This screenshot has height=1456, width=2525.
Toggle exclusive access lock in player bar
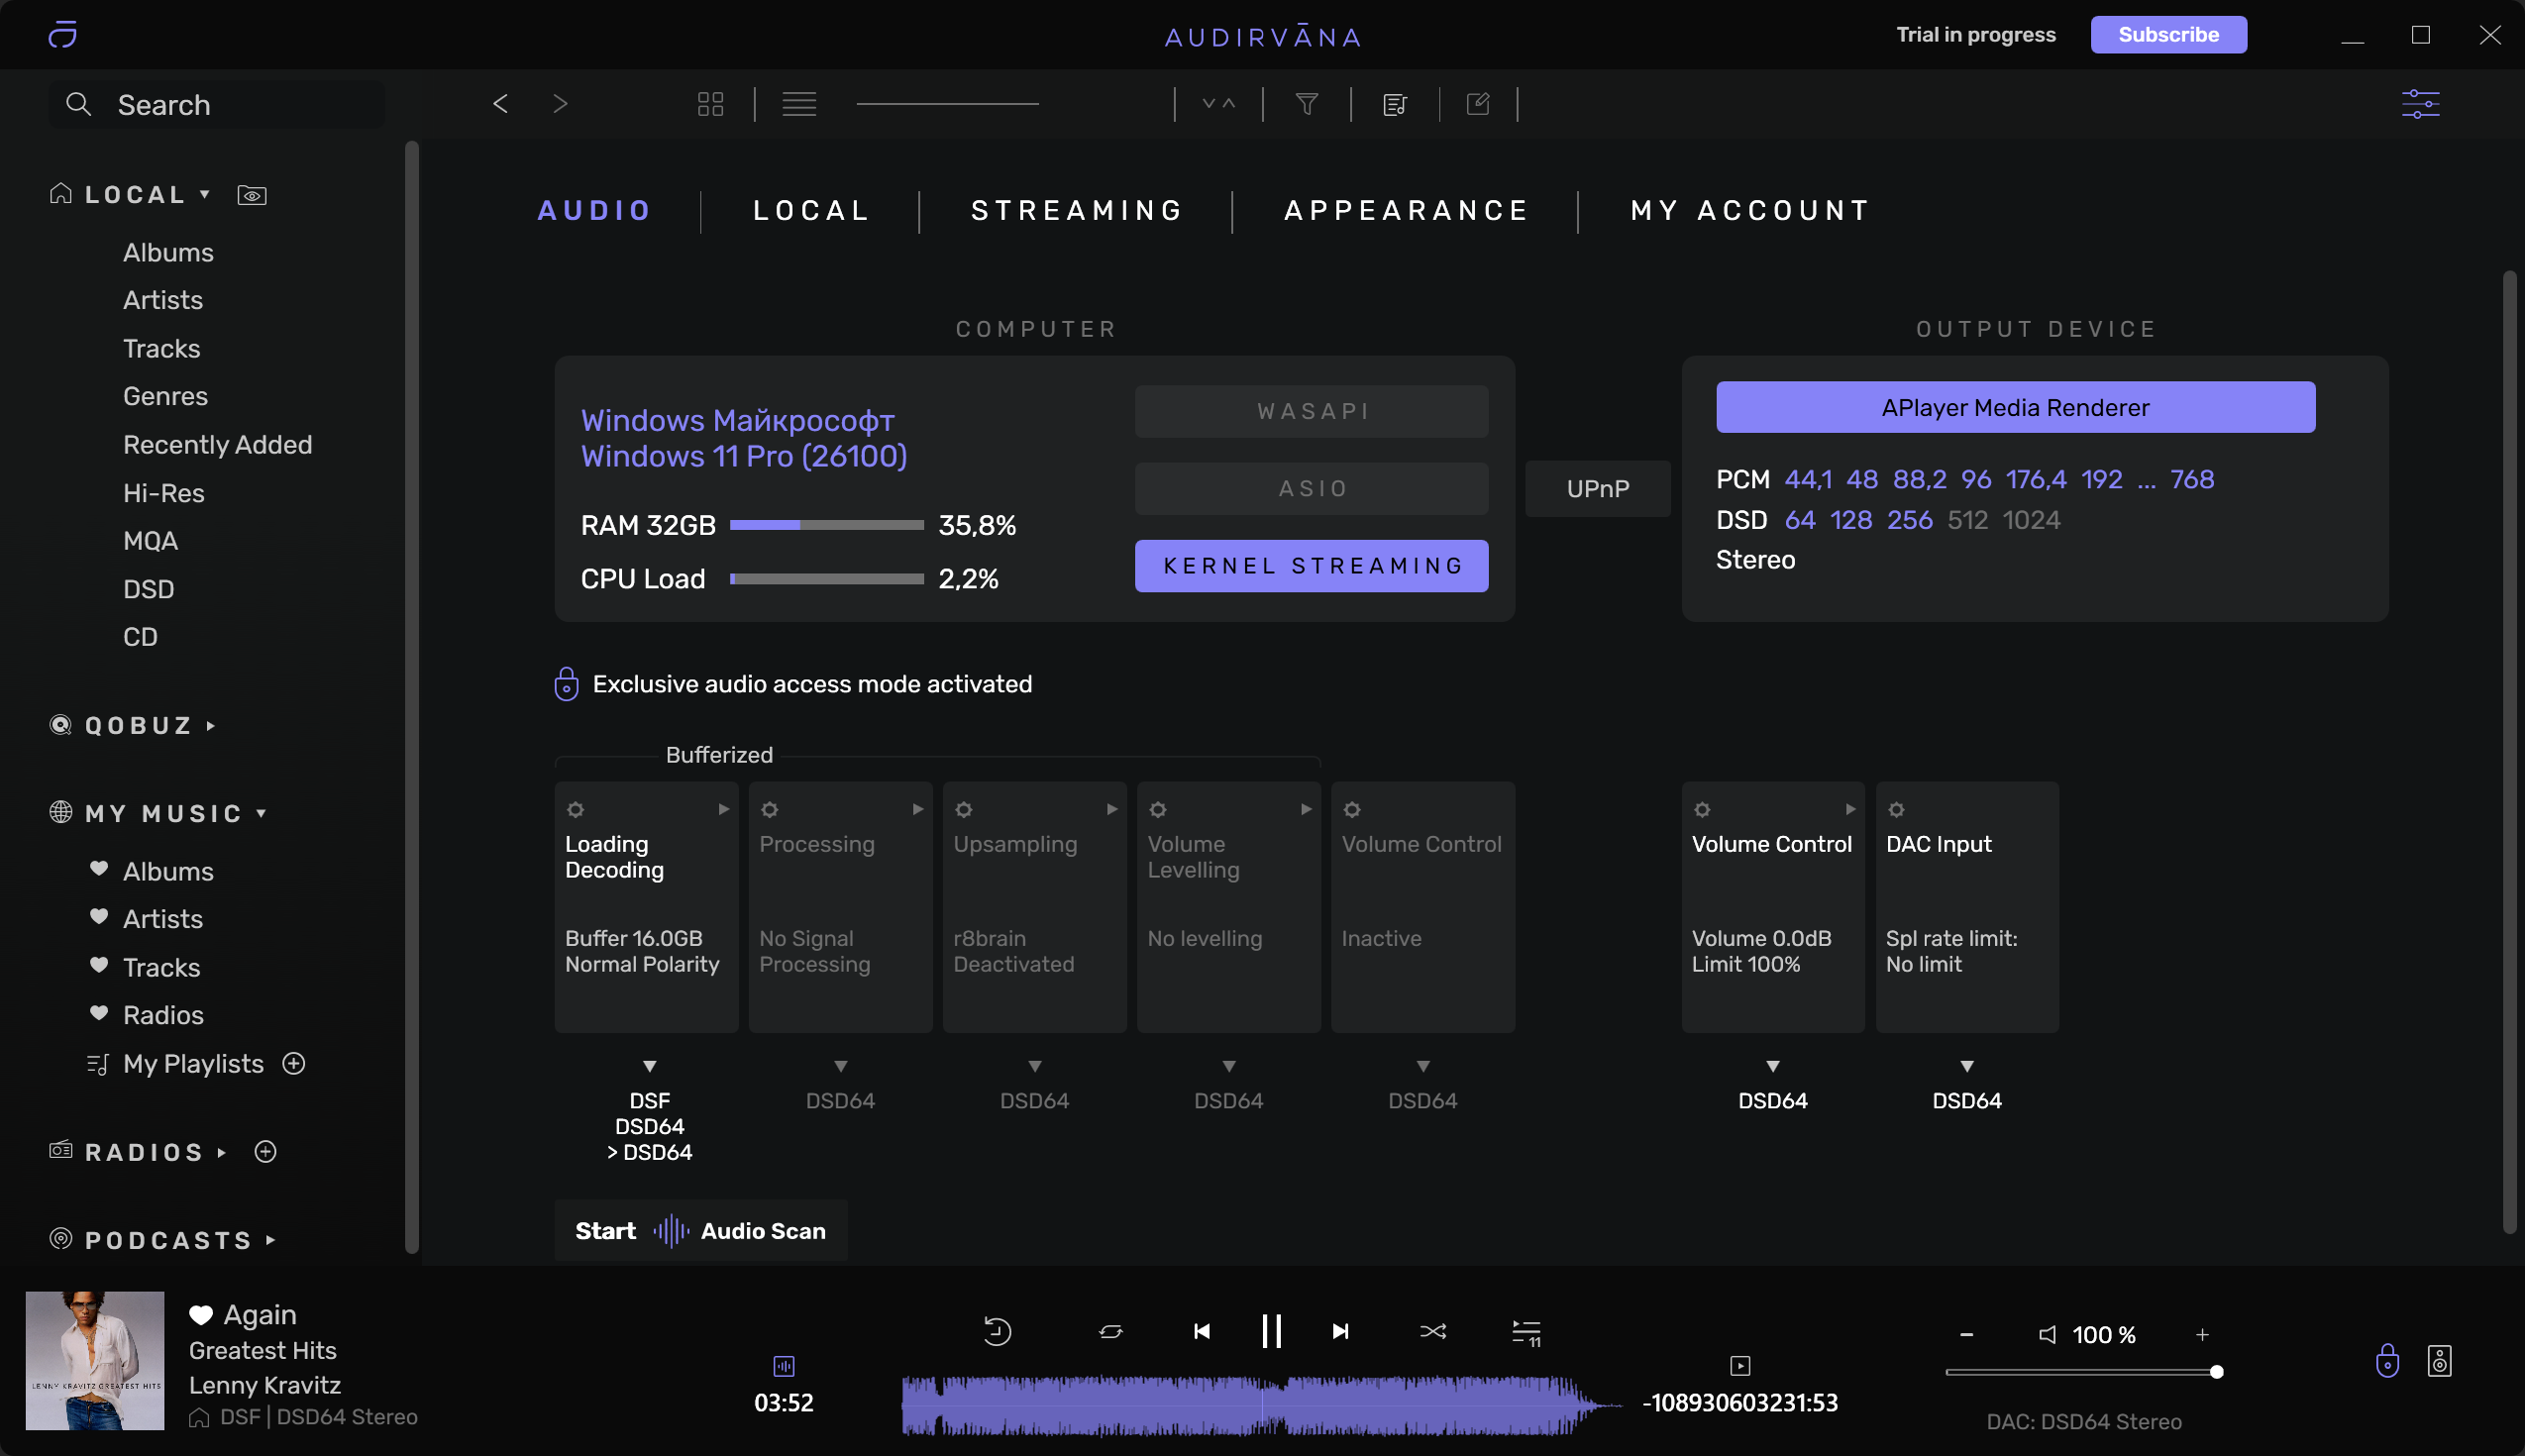click(2387, 1361)
